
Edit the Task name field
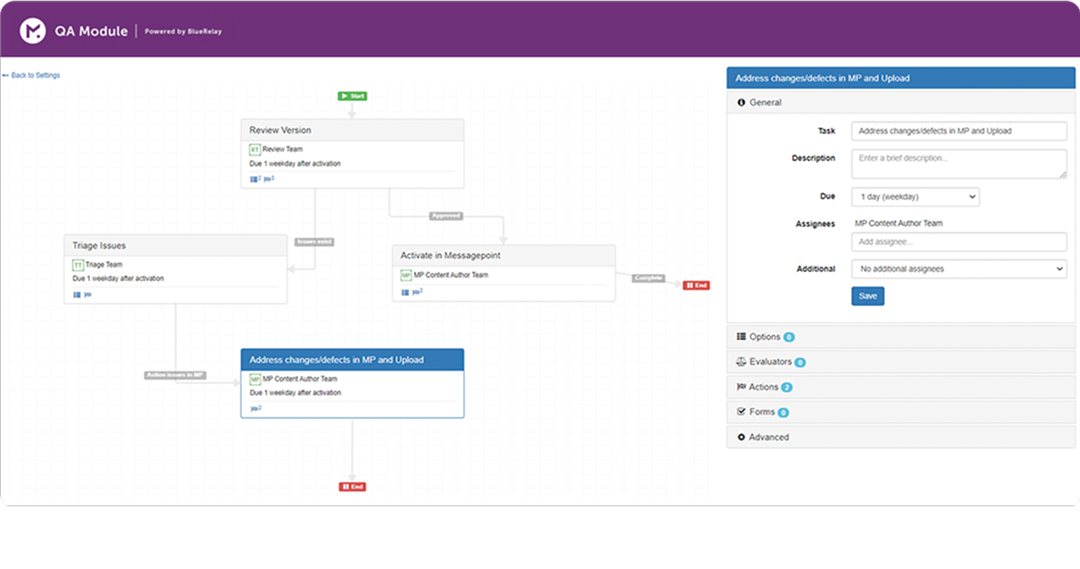coord(959,131)
